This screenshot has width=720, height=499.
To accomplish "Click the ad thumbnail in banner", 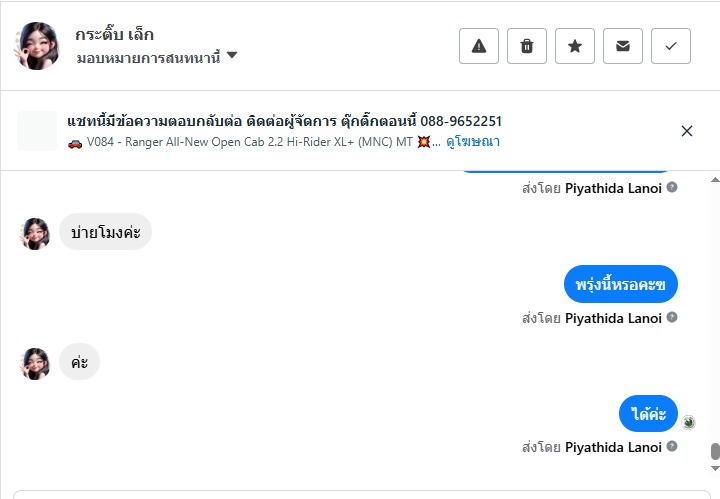I will pos(37,131).
